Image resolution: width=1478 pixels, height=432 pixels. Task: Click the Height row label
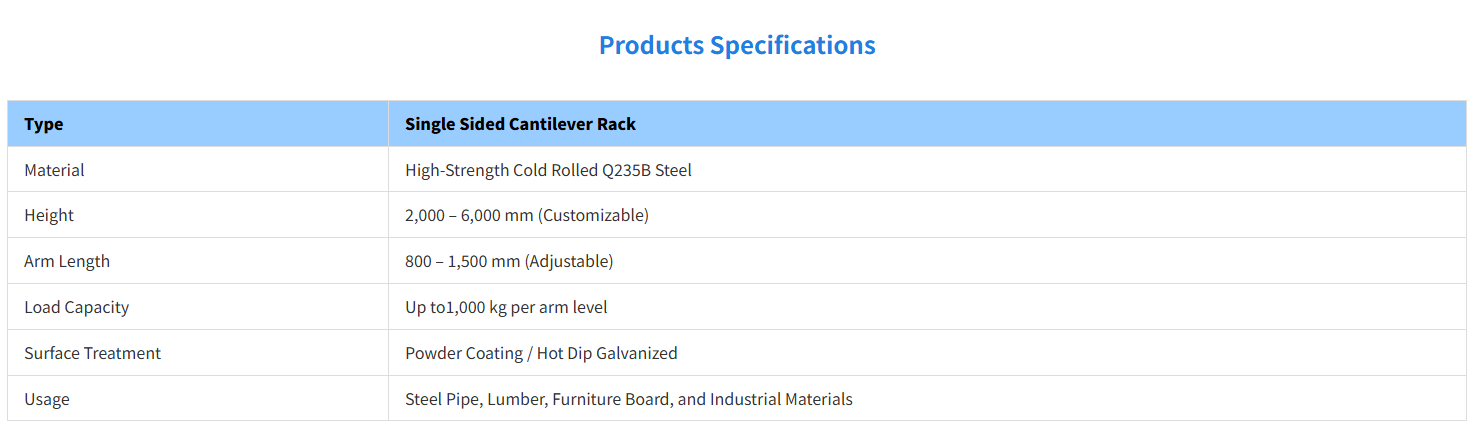[x=49, y=215]
